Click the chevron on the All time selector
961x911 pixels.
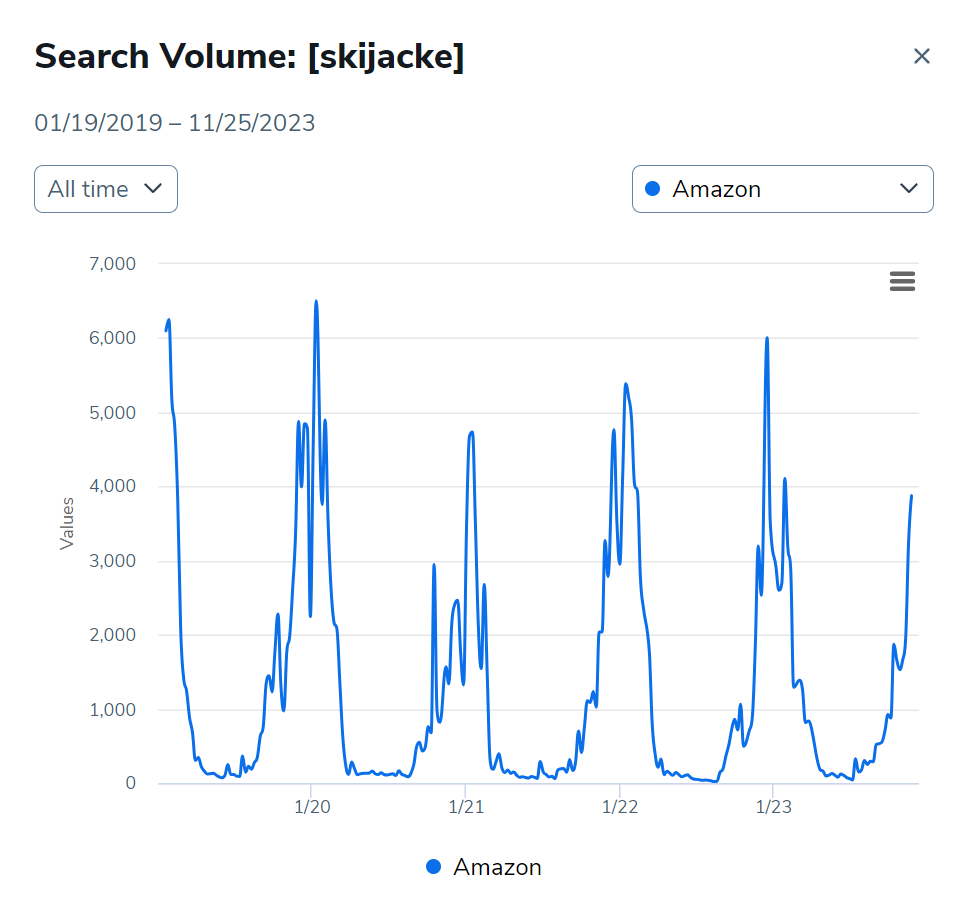155,188
